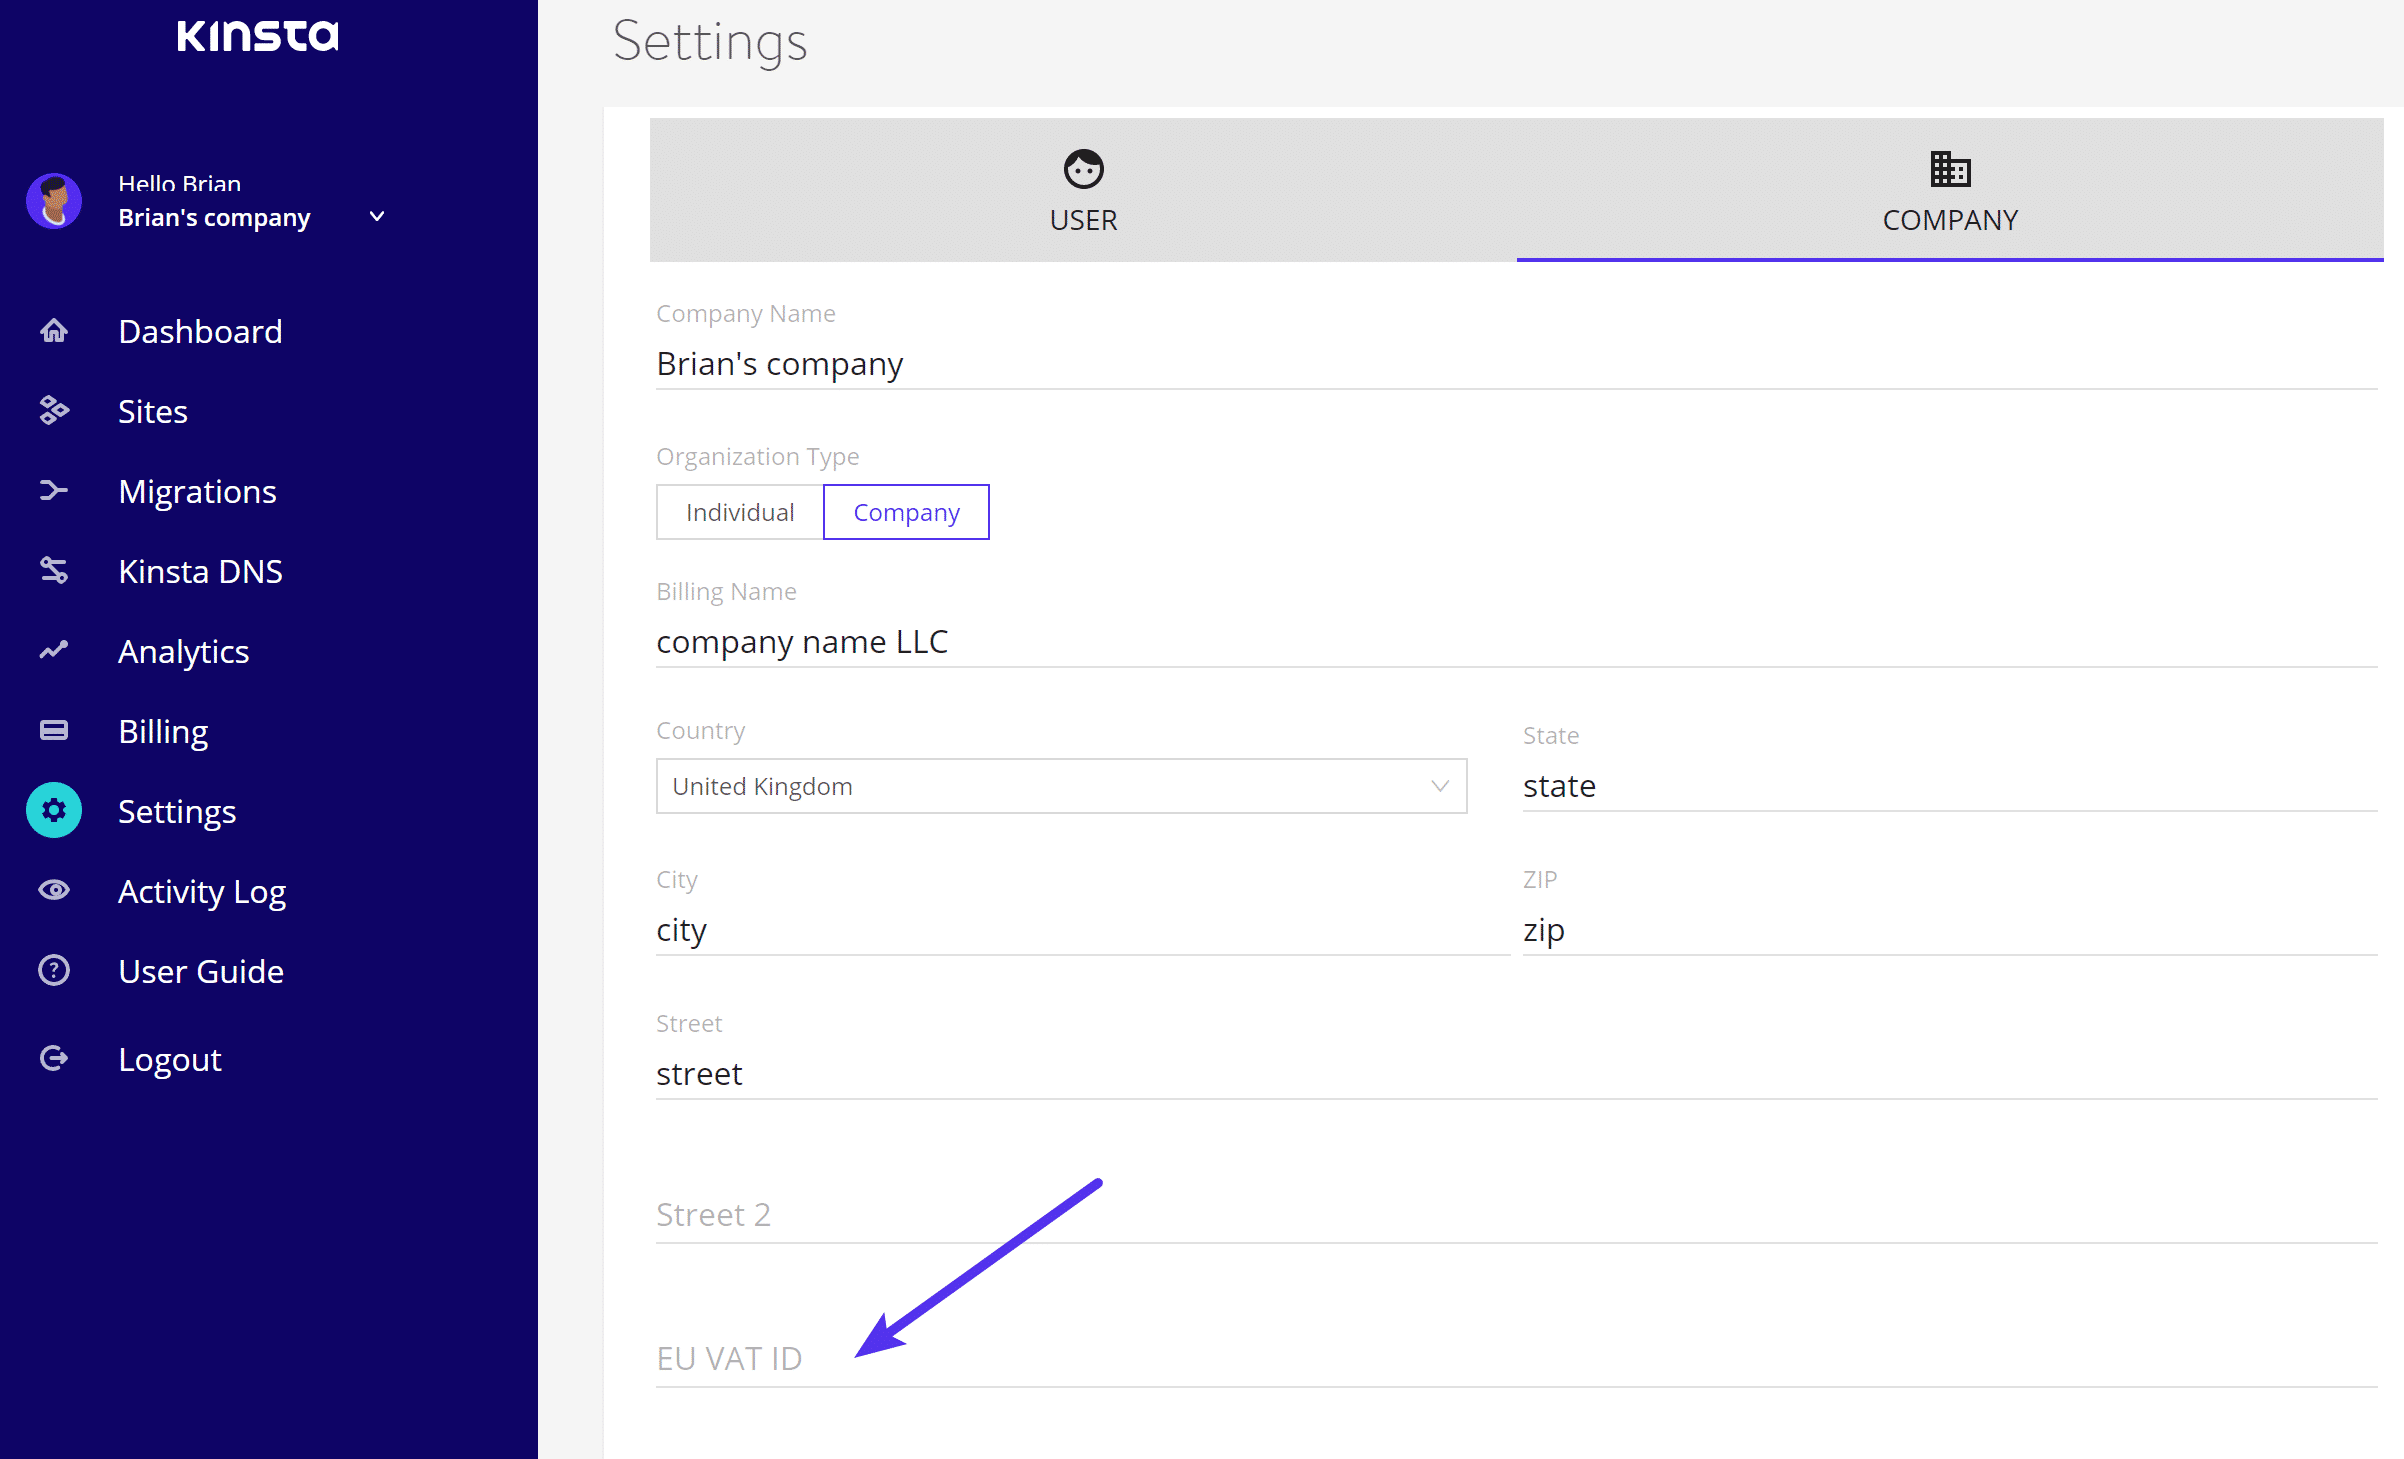
Task: Click into the ZIP field
Action: pos(1950,930)
